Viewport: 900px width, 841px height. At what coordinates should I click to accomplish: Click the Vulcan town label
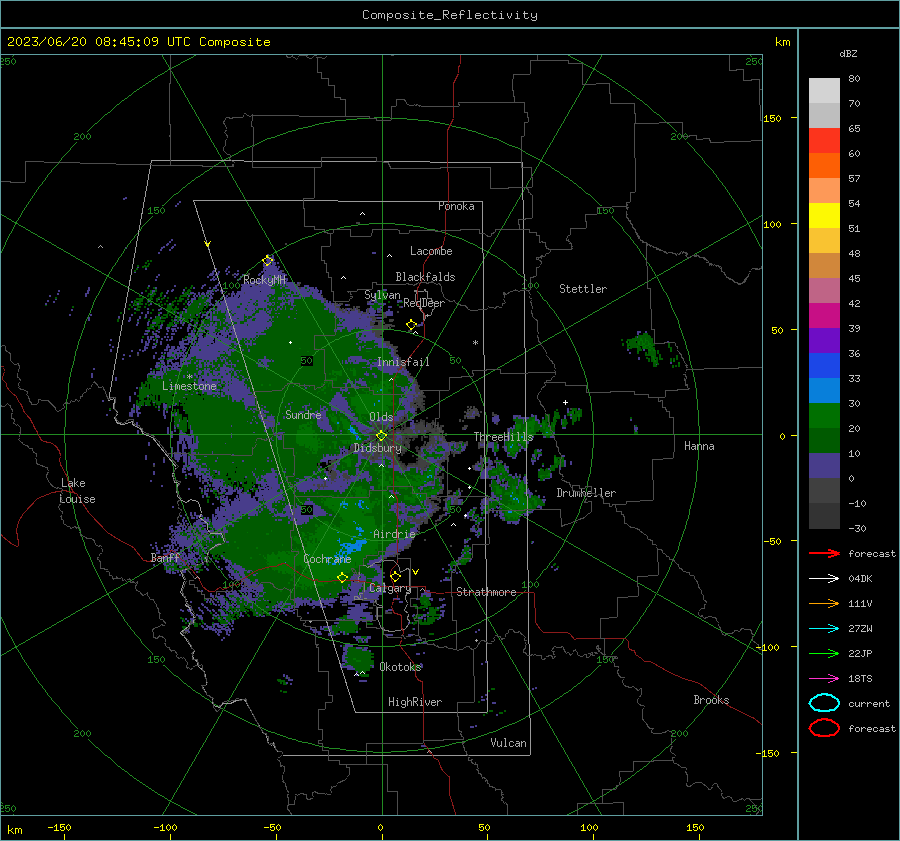coord(508,743)
